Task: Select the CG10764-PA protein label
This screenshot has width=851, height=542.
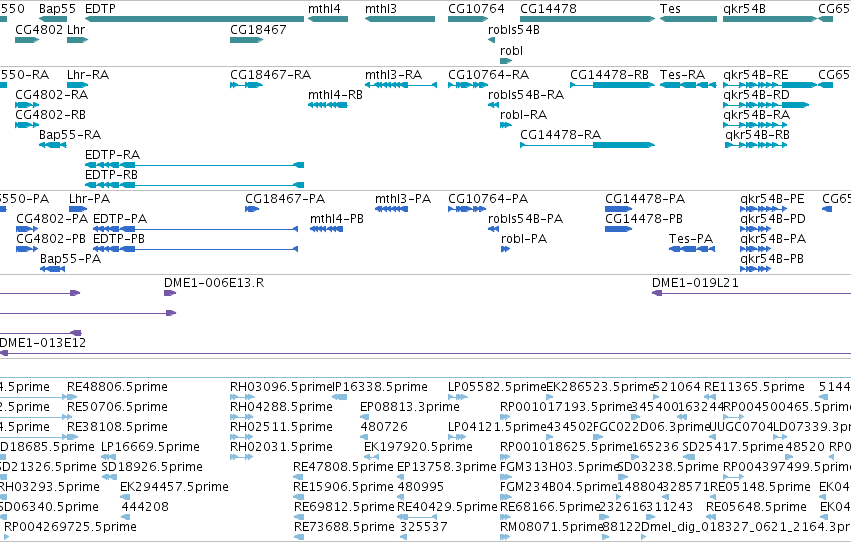Action: [488, 199]
